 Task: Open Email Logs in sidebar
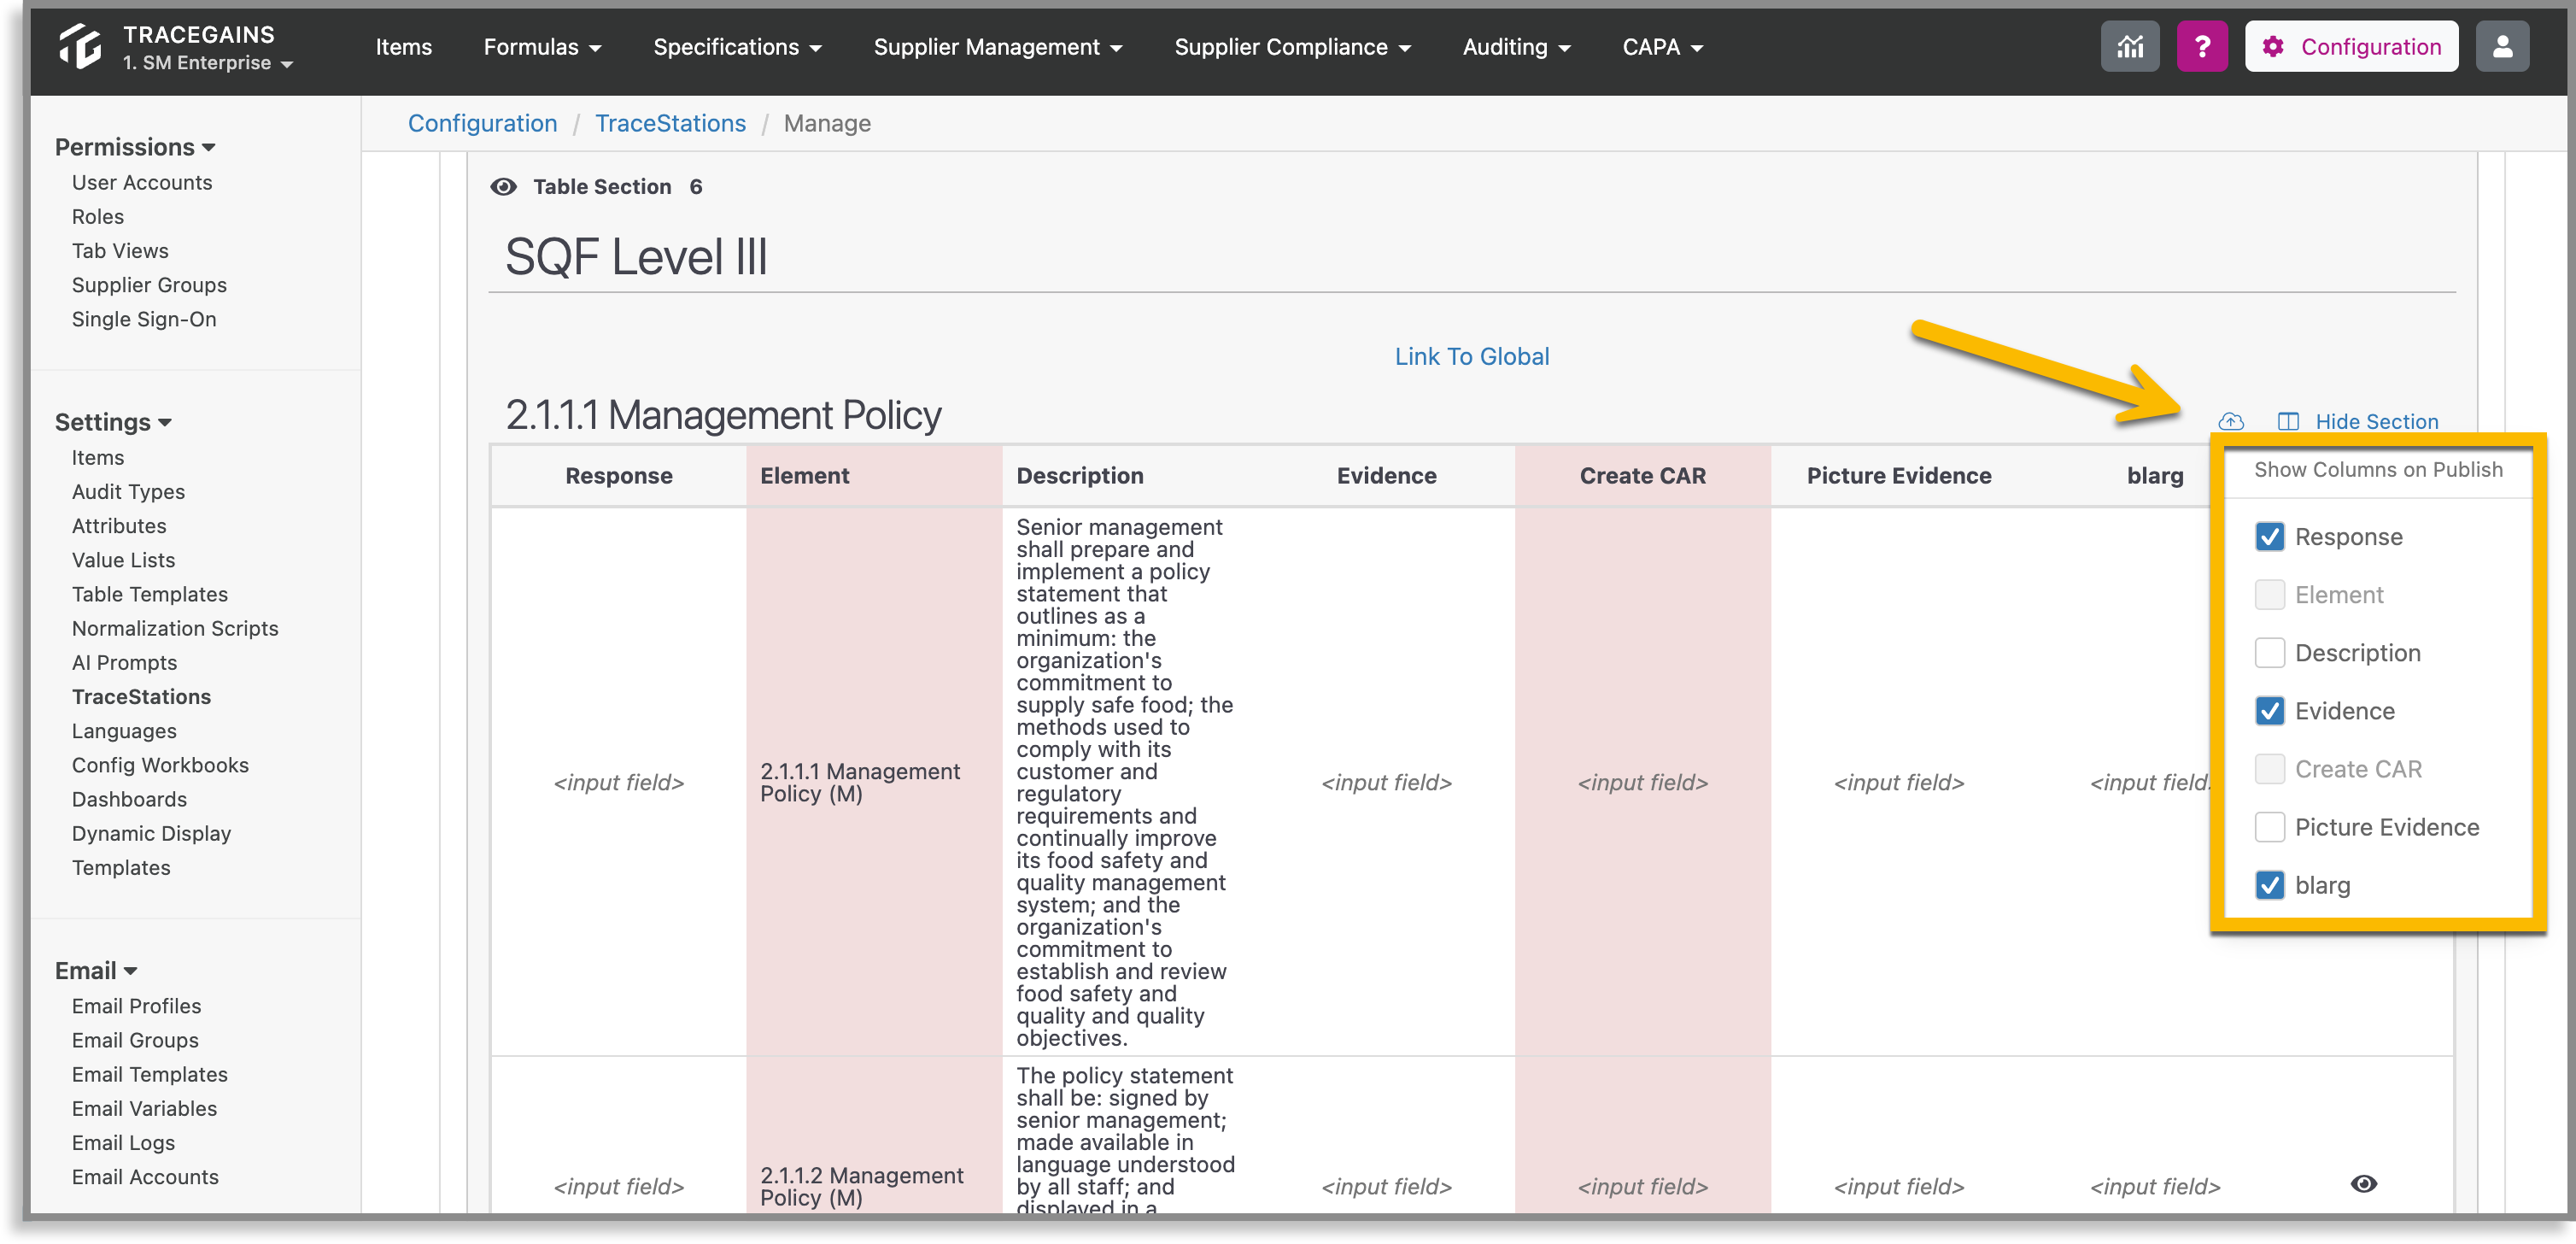click(x=123, y=1143)
